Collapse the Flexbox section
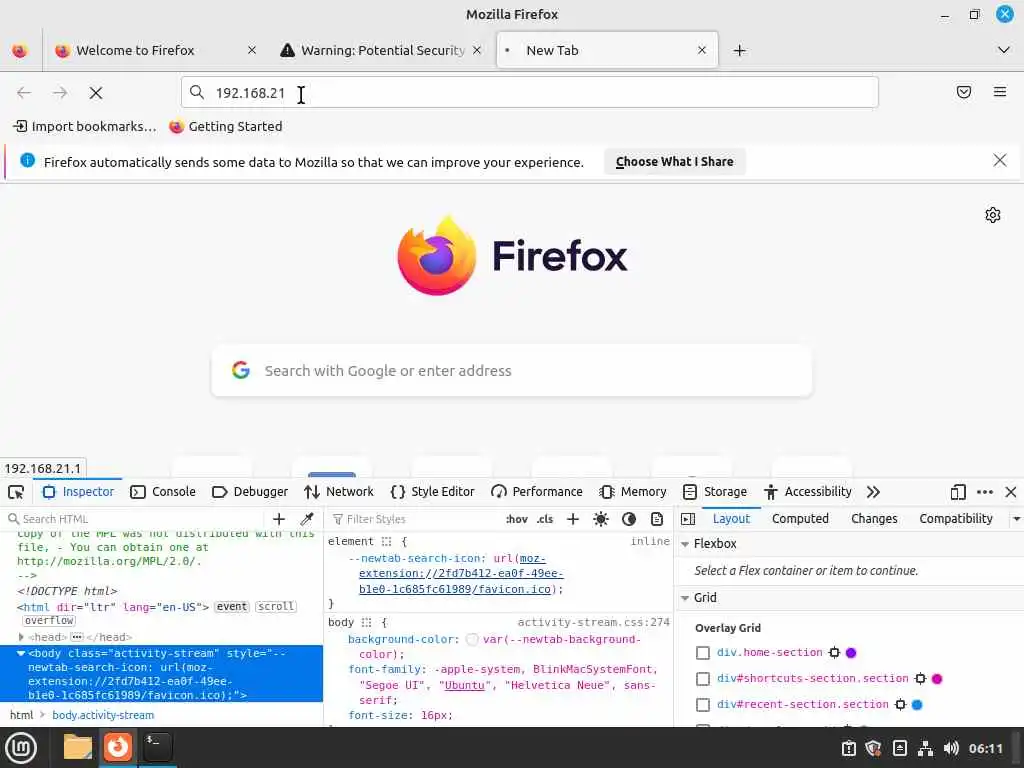 click(x=685, y=544)
